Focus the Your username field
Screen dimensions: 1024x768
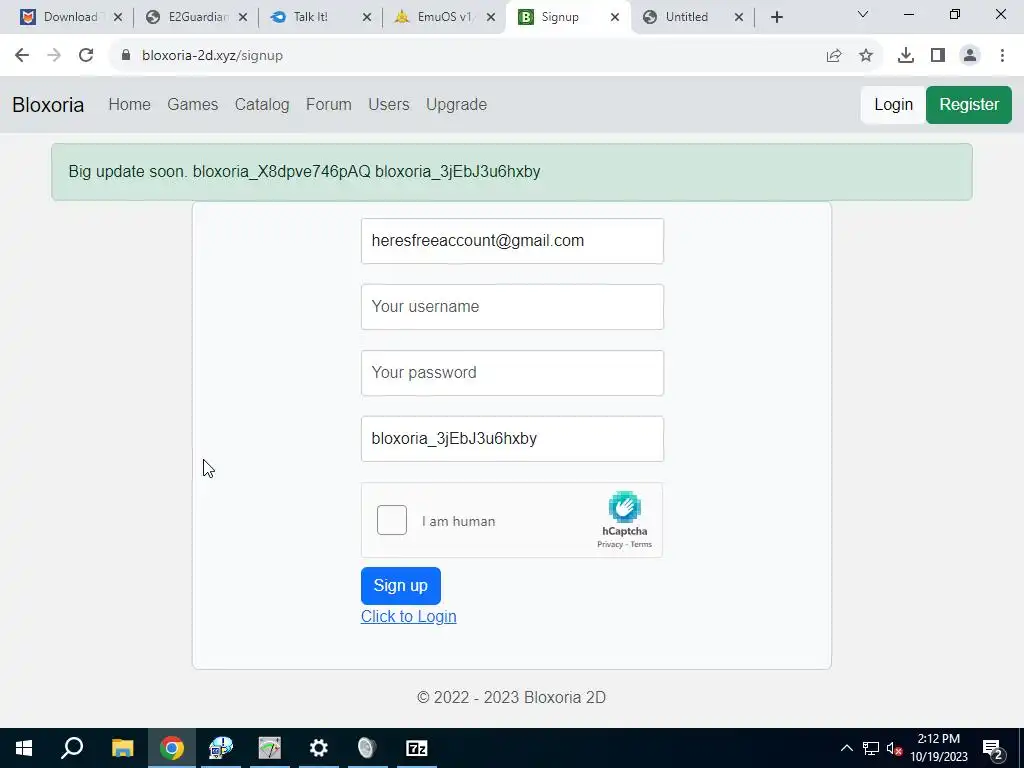click(x=512, y=307)
